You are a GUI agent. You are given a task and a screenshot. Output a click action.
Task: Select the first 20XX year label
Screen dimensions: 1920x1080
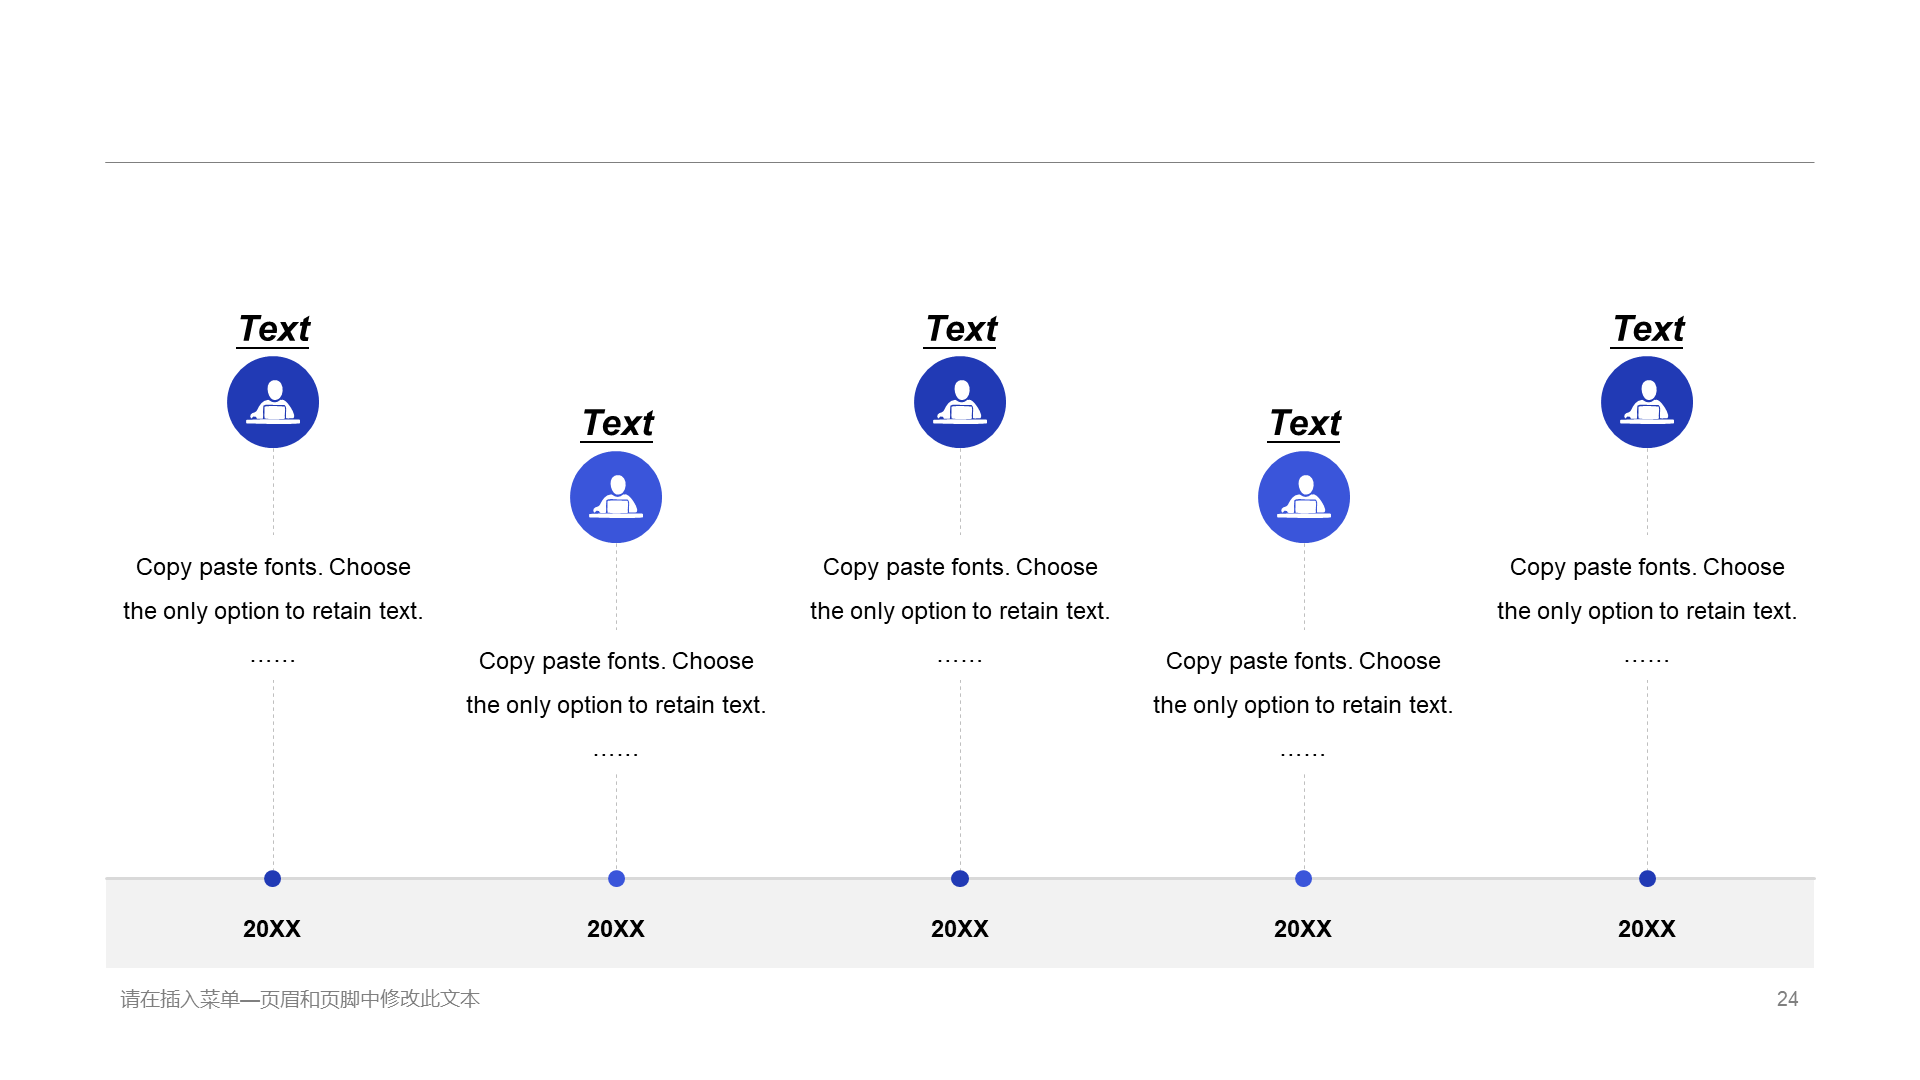pos(272,929)
